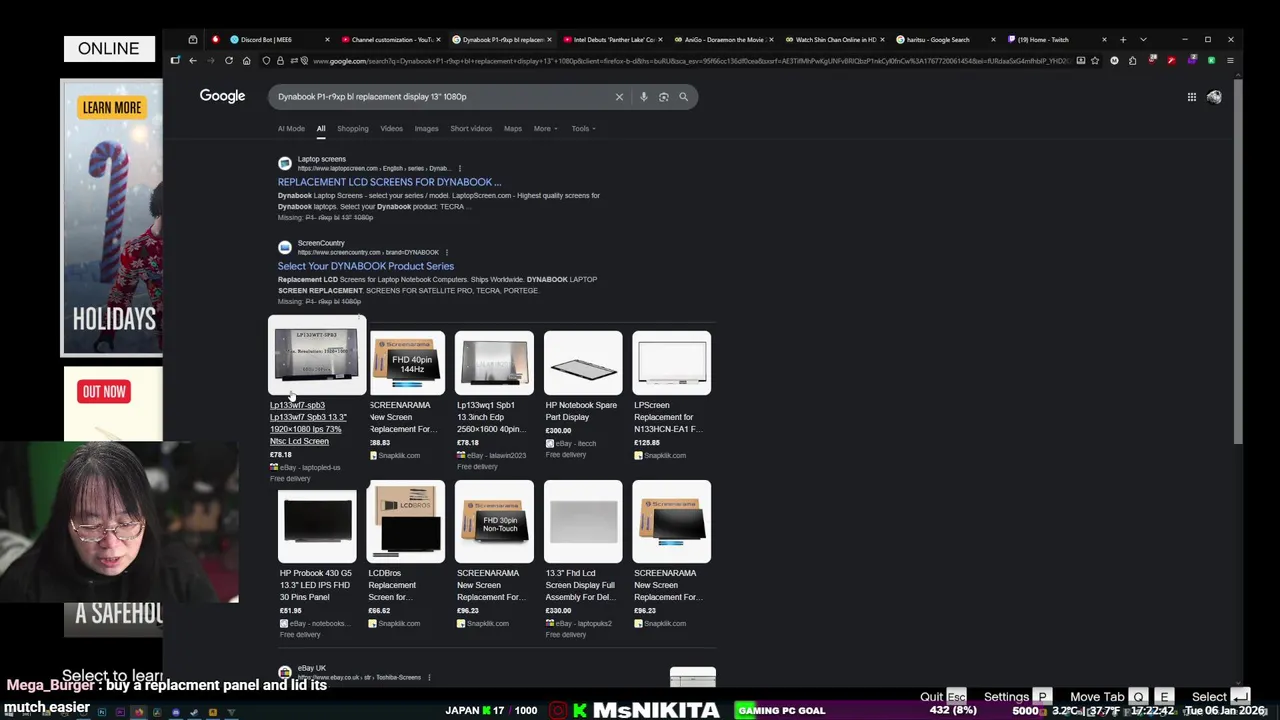
Task: Close the Discord Bot MEE6 tab
Action: pyautogui.click(x=327, y=40)
